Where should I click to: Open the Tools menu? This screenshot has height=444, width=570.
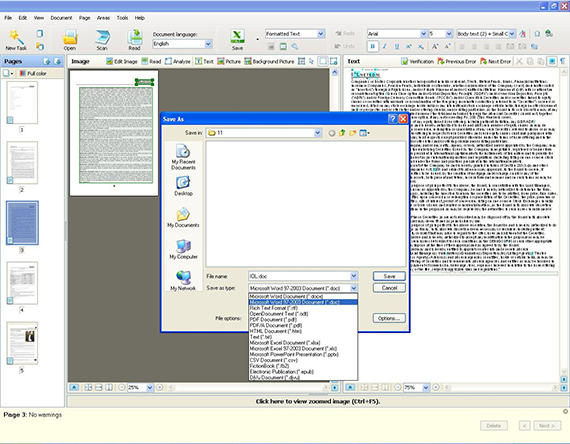point(122,18)
